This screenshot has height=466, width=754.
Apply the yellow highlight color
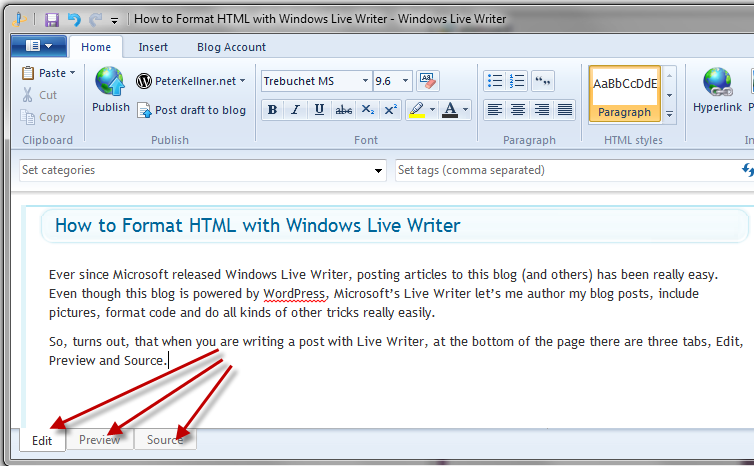[x=417, y=110]
